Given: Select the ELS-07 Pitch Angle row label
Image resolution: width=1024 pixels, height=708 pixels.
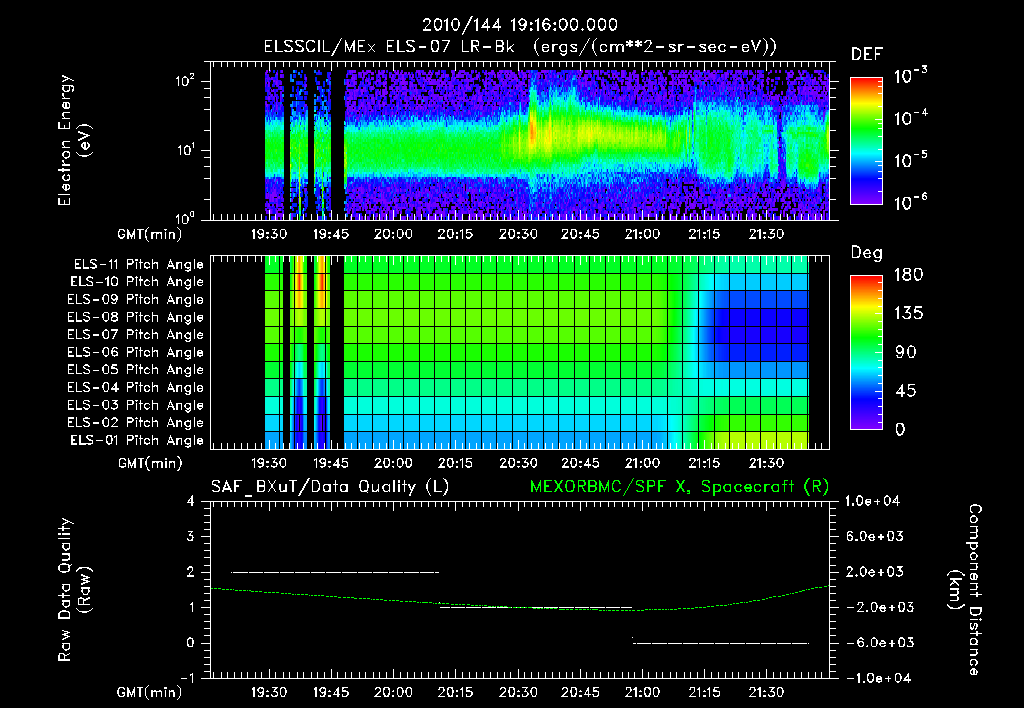Looking at the screenshot, I should click(135, 335).
